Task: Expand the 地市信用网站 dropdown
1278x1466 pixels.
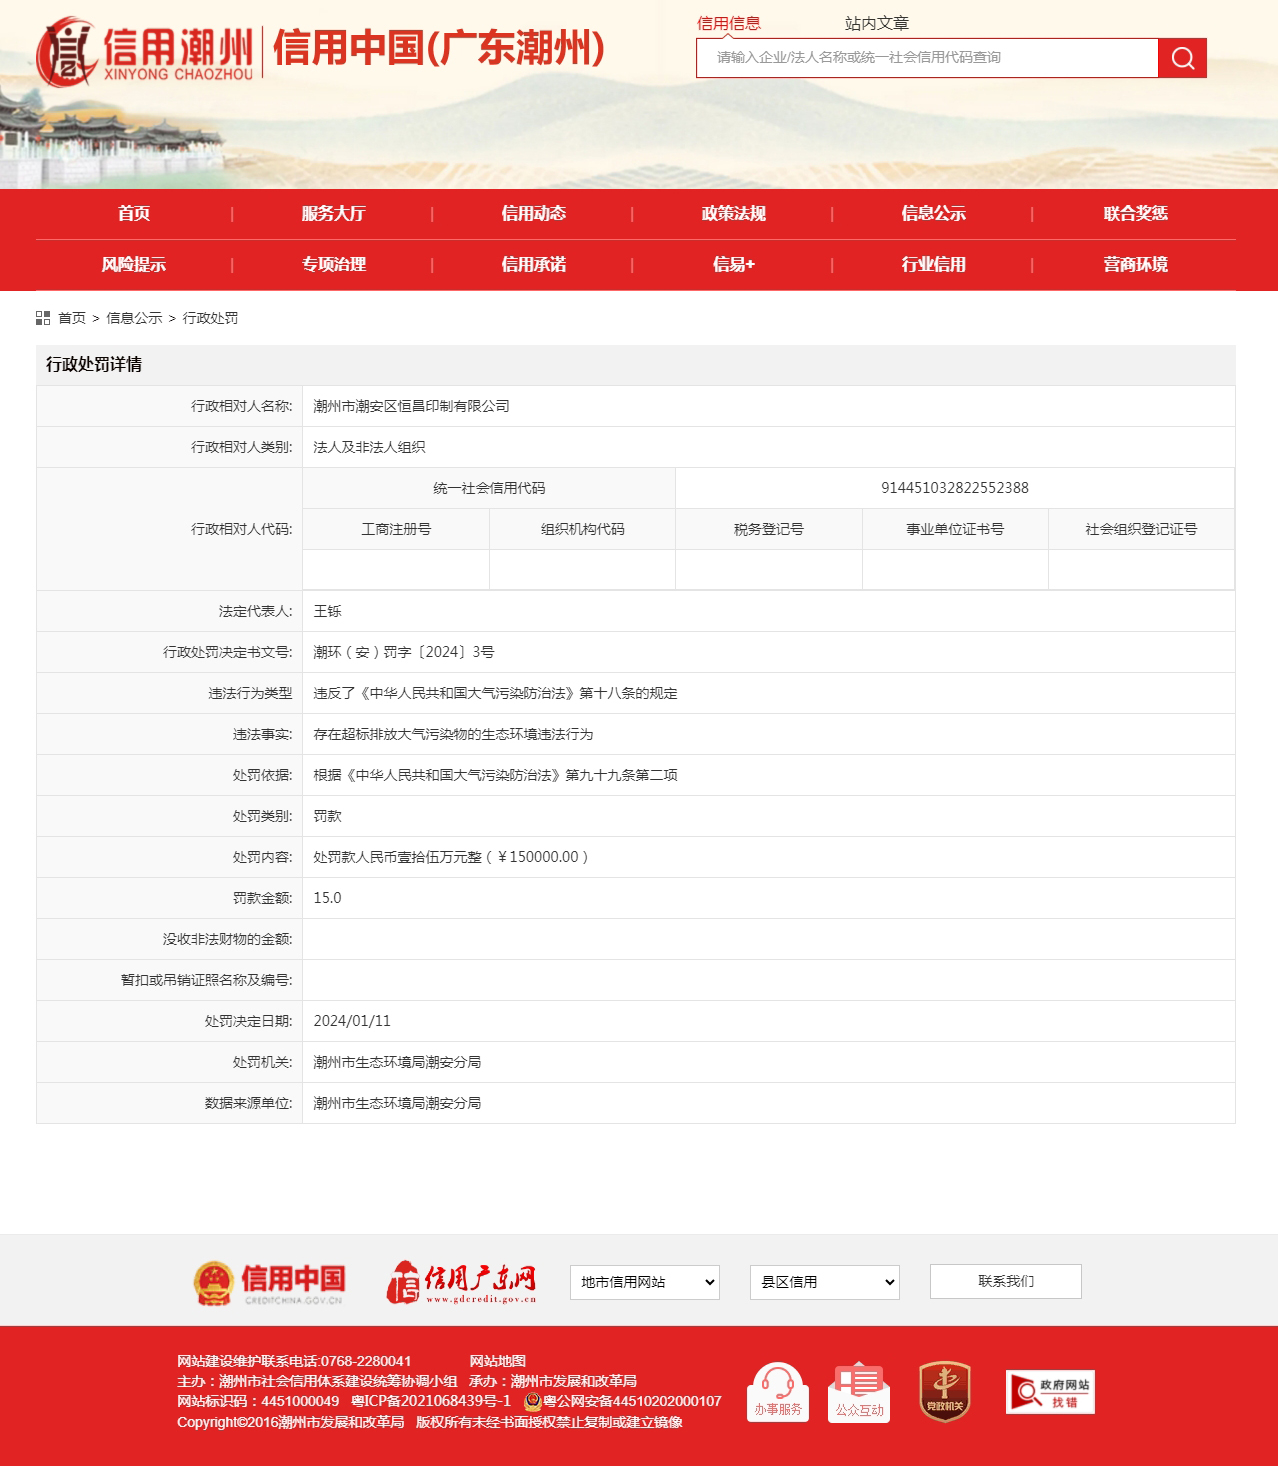Action: (x=645, y=1282)
